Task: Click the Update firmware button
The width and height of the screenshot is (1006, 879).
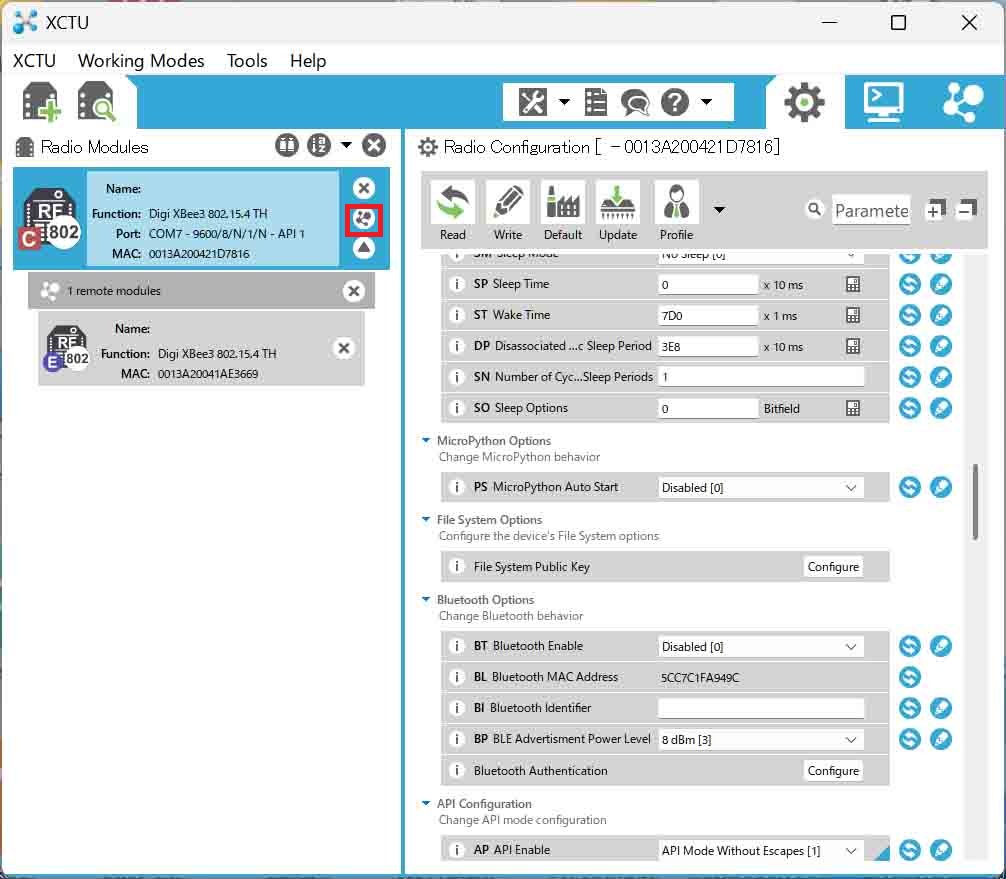Action: (618, 212)
